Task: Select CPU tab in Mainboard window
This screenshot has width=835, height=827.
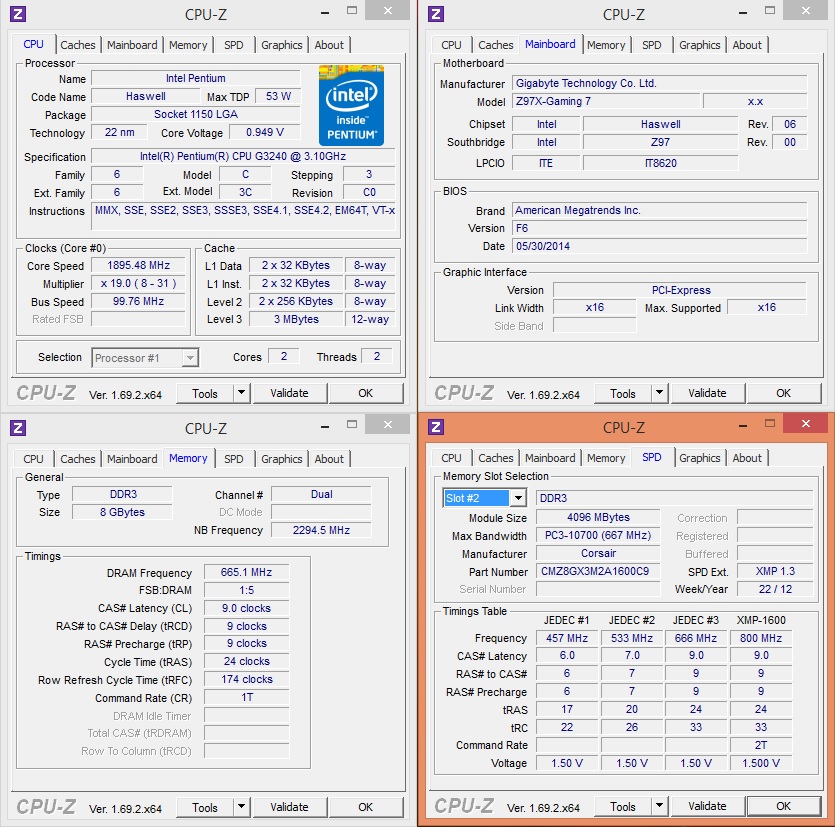Action: click(451, 45)
